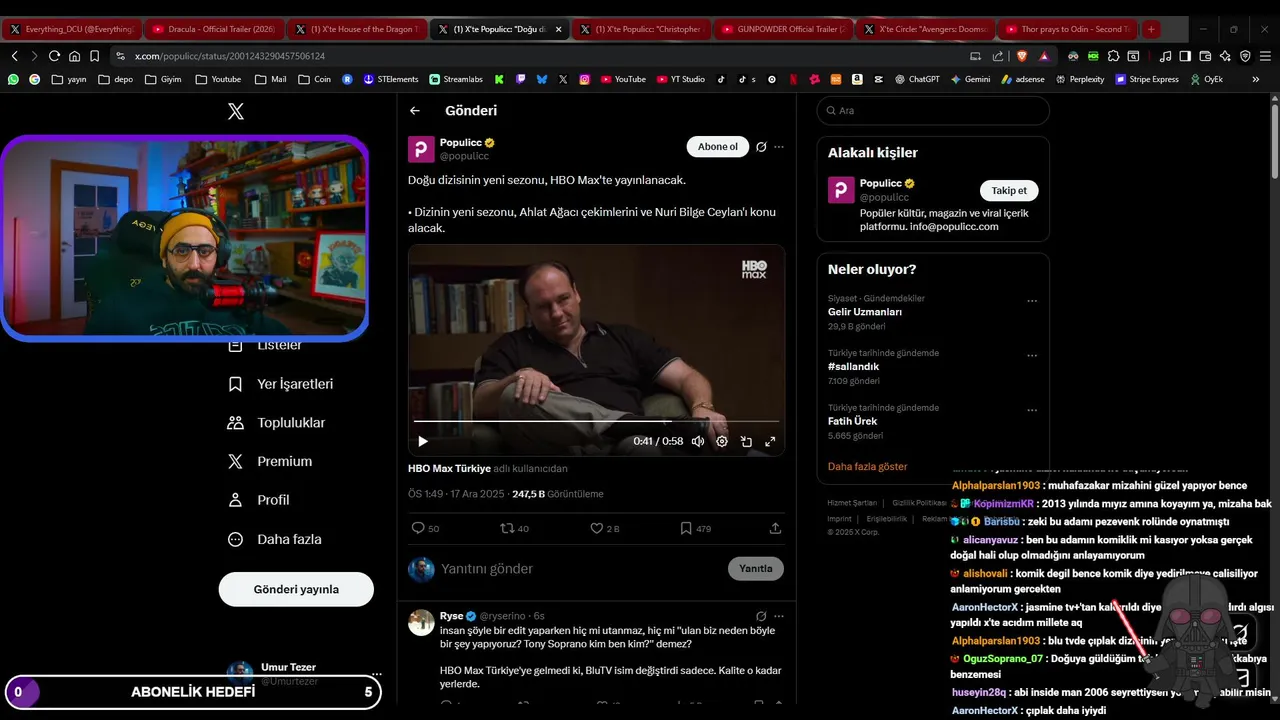Open Grok icon on Ryse's reply
This screenshot has height=720, width=1280.
pos(761,616)
